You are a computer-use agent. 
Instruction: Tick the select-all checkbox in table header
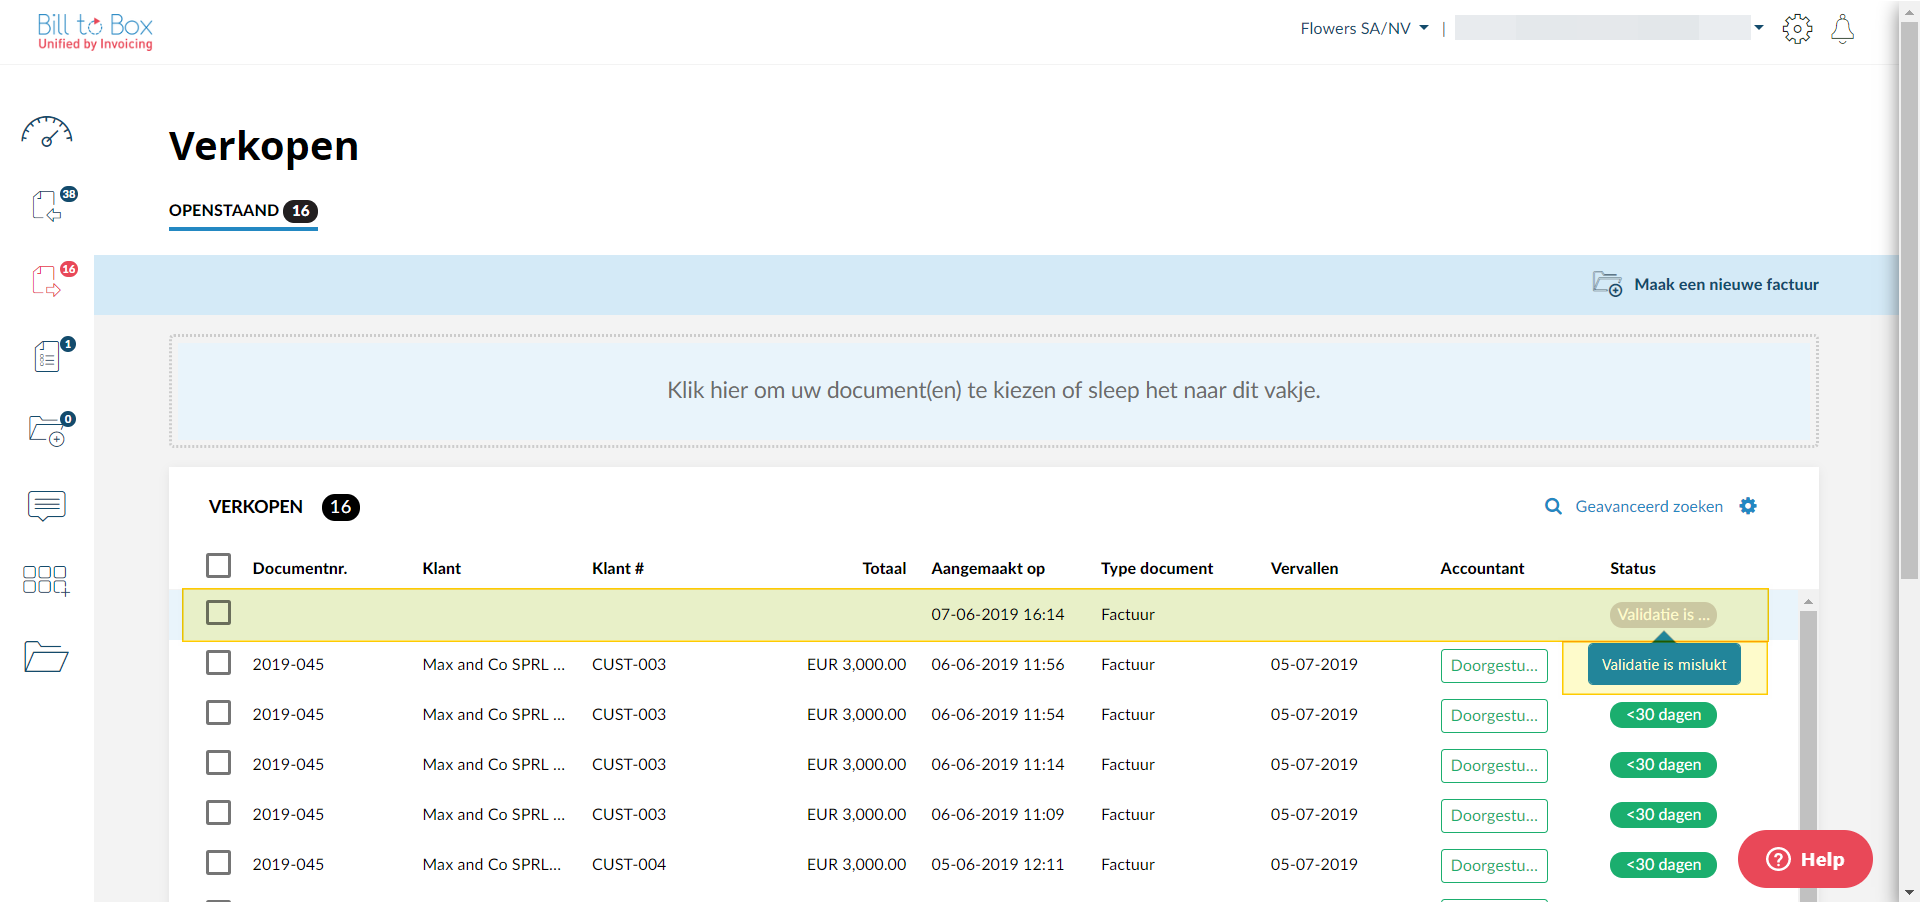click(218, 566)
